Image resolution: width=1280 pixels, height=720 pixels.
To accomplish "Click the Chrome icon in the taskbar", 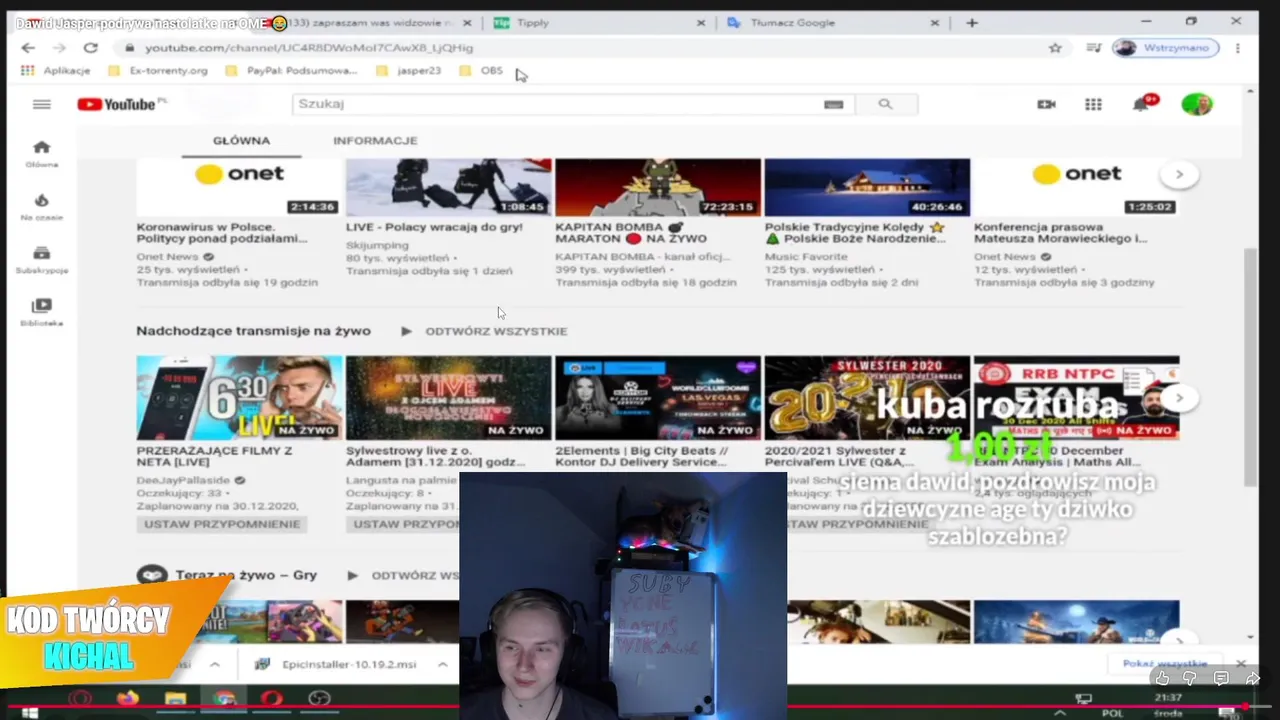I will pyautogui.click(x=224, y=698).
